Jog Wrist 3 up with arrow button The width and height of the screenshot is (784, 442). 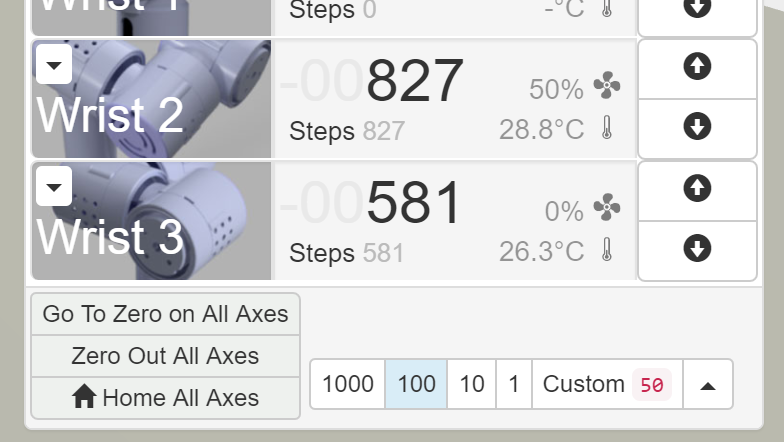pyautogui.click(x=698, y=191)
